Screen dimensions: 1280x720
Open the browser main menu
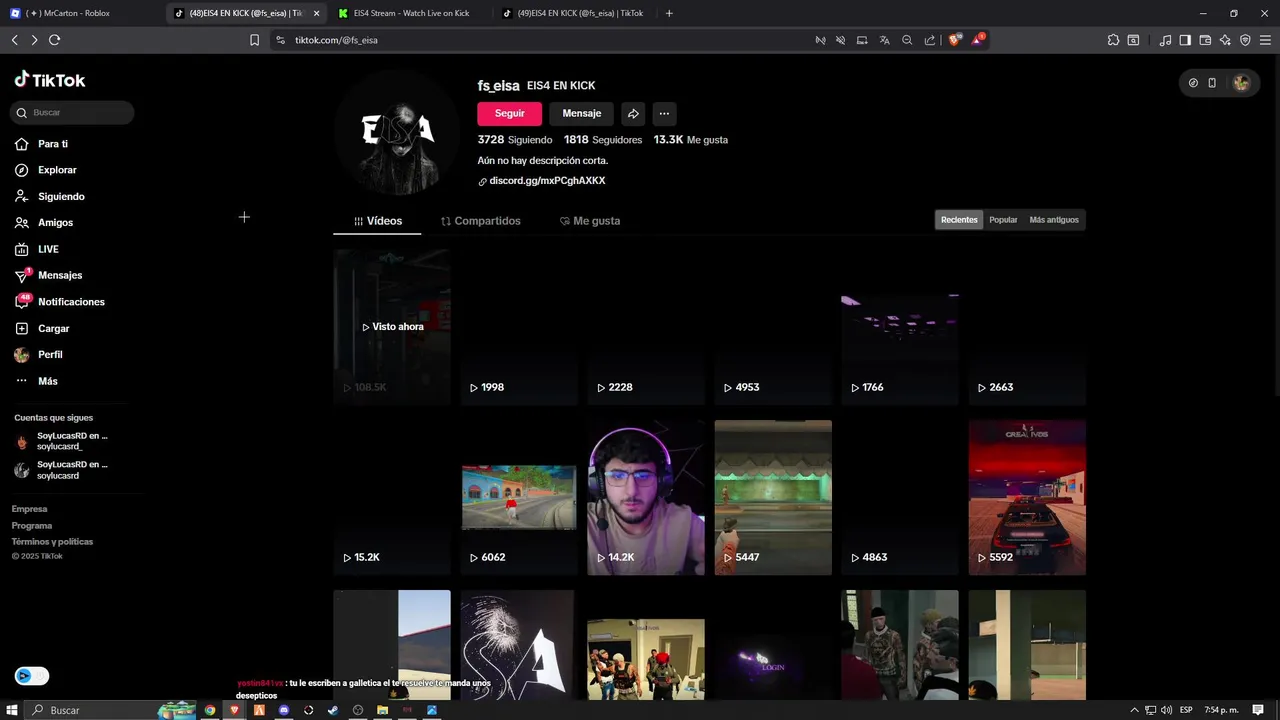pos(1265,40)
